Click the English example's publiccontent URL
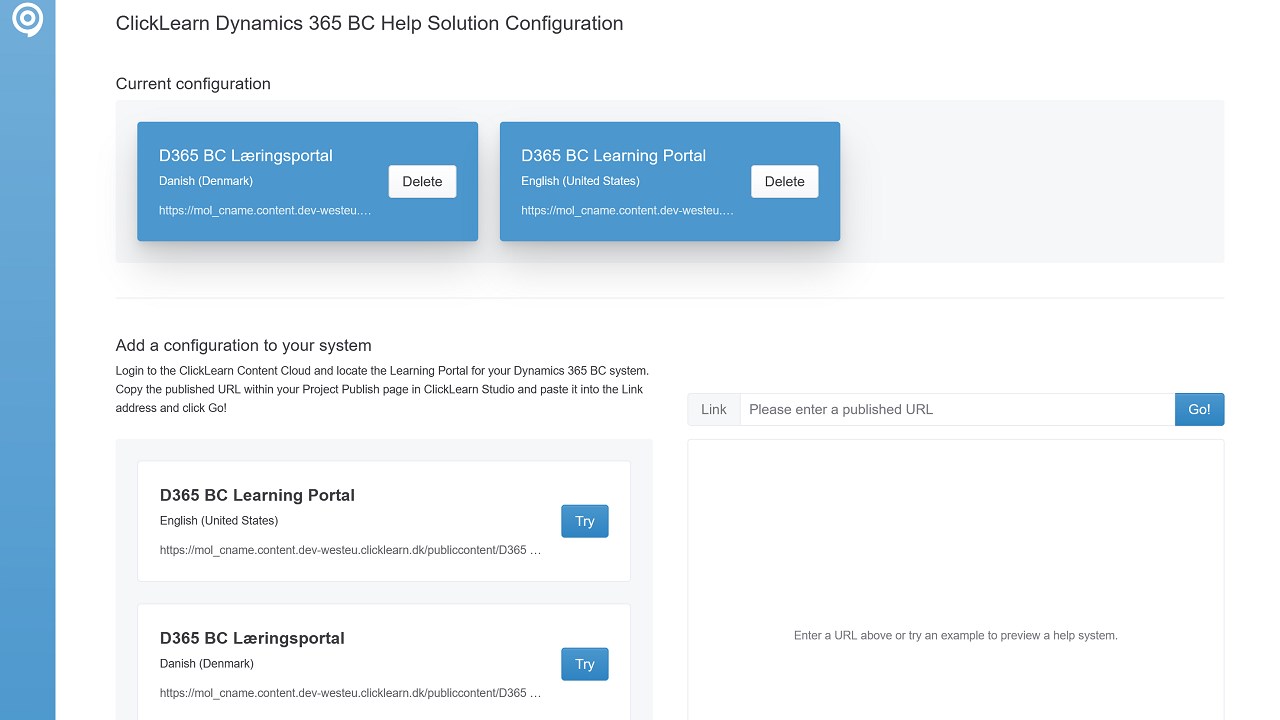This screenshot has width=1280, height=720. (350, 550)
